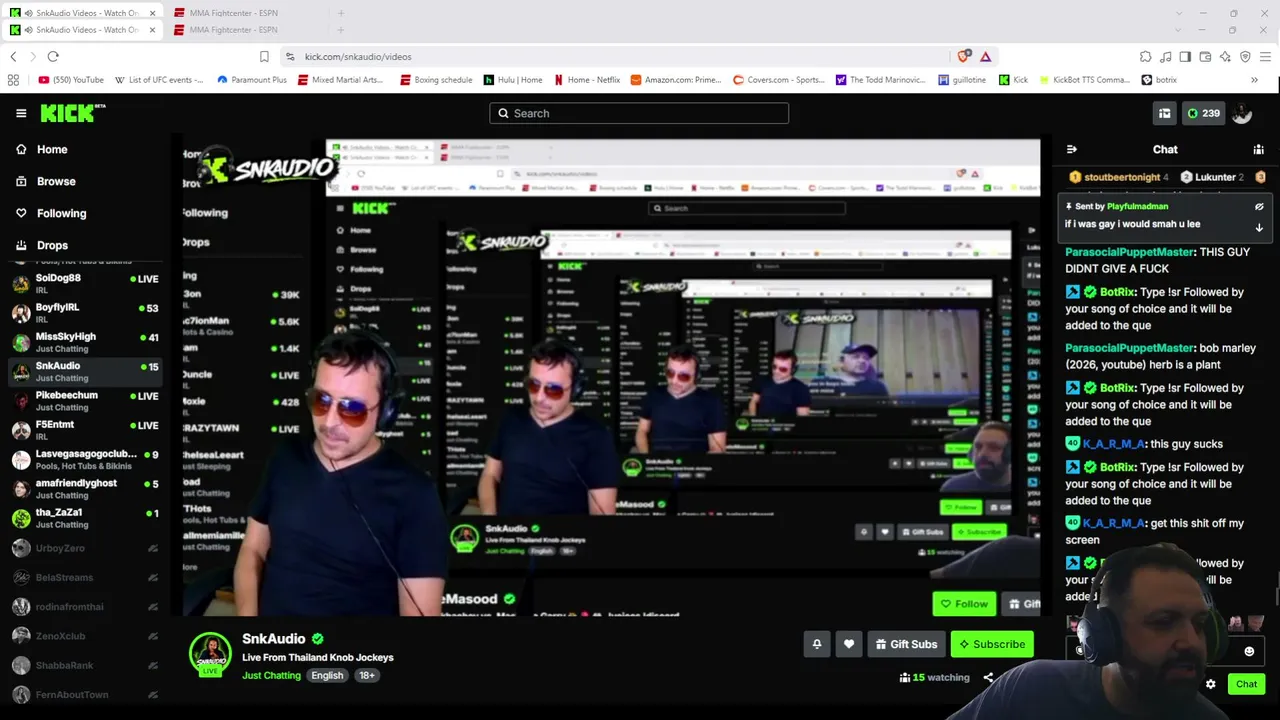Viewport: 1280px width, 720px height.
Task: Open BoyflyIRL channel in the sidebar
Action: pyautogui.click(x=85, y=312)
